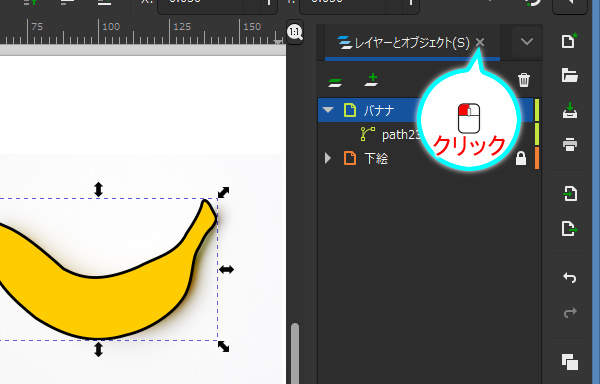The width and height of the screenshot is (600, 384).
Task: Import a file with the import icon
Action: click(570, 194)
